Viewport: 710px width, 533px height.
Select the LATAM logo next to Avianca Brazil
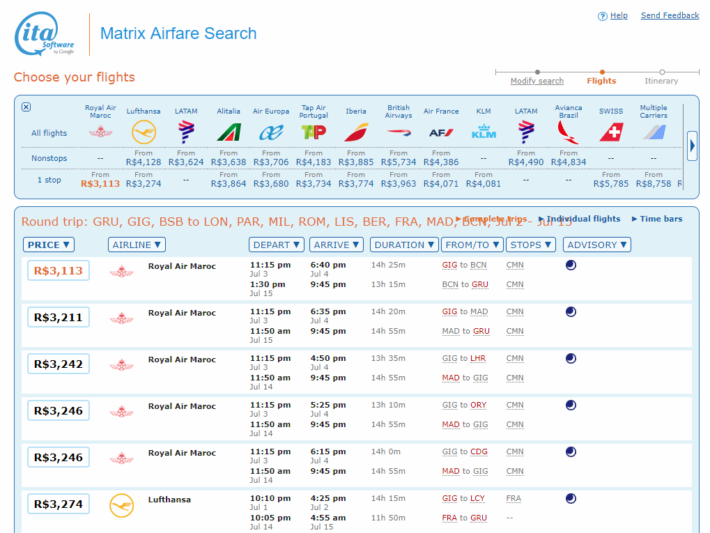526,132
